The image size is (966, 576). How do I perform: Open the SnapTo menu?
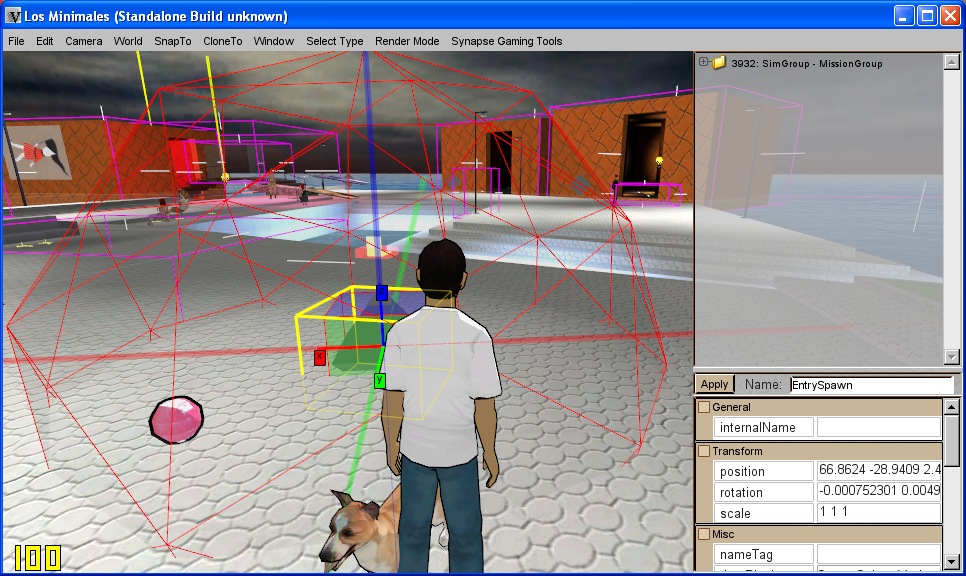coord(172,41)
